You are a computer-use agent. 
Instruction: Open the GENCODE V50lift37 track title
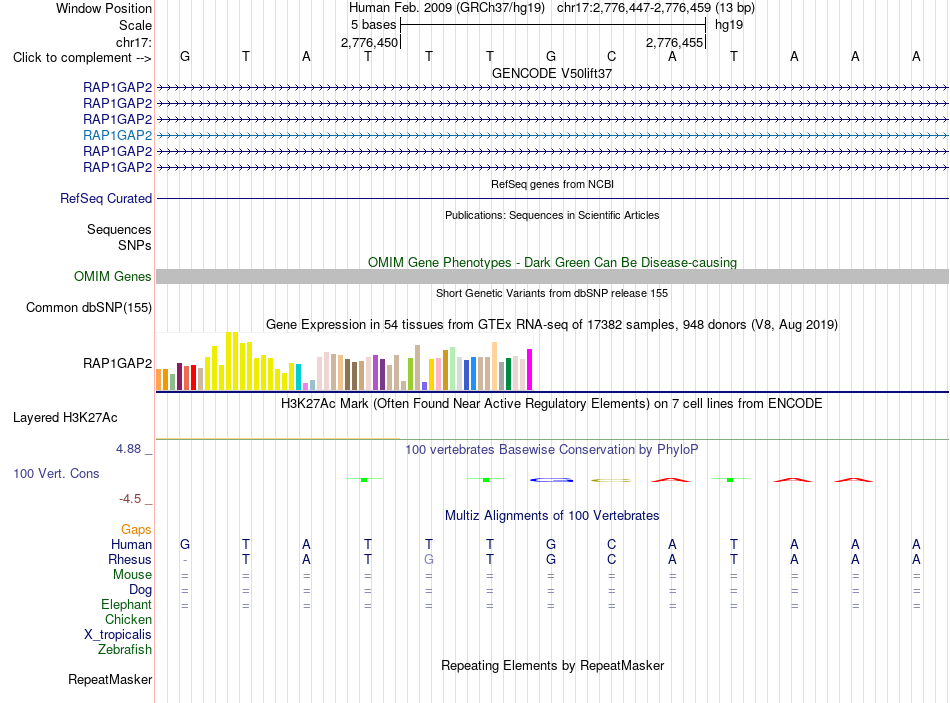coord(552,73)
